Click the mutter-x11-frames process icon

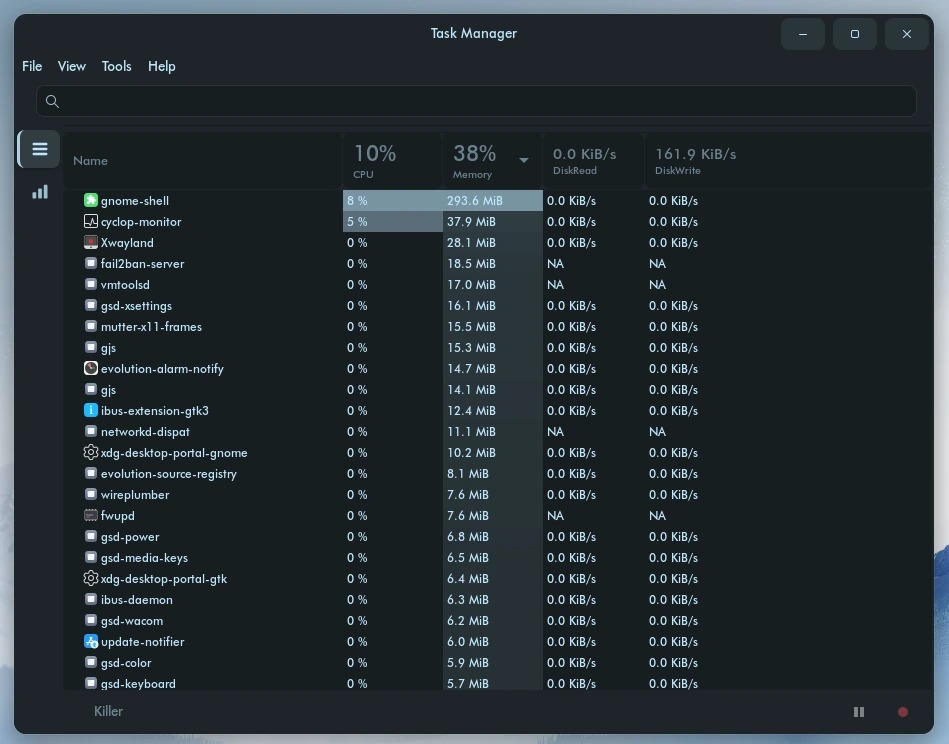[x=91, y=326]
